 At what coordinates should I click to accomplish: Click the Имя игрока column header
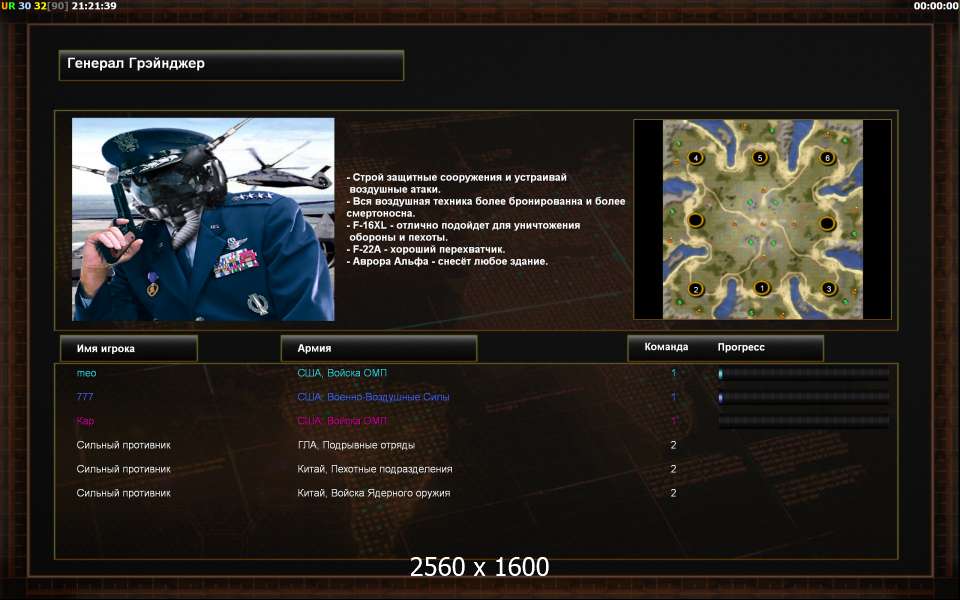[129, 348]
